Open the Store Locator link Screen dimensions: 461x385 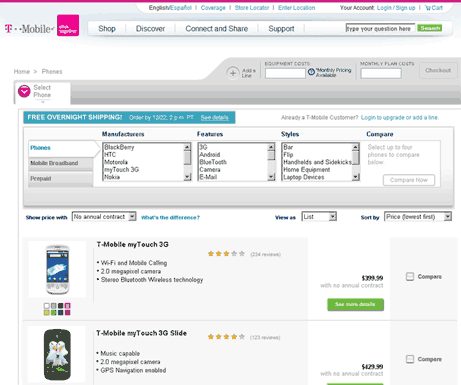pos(252,8)
